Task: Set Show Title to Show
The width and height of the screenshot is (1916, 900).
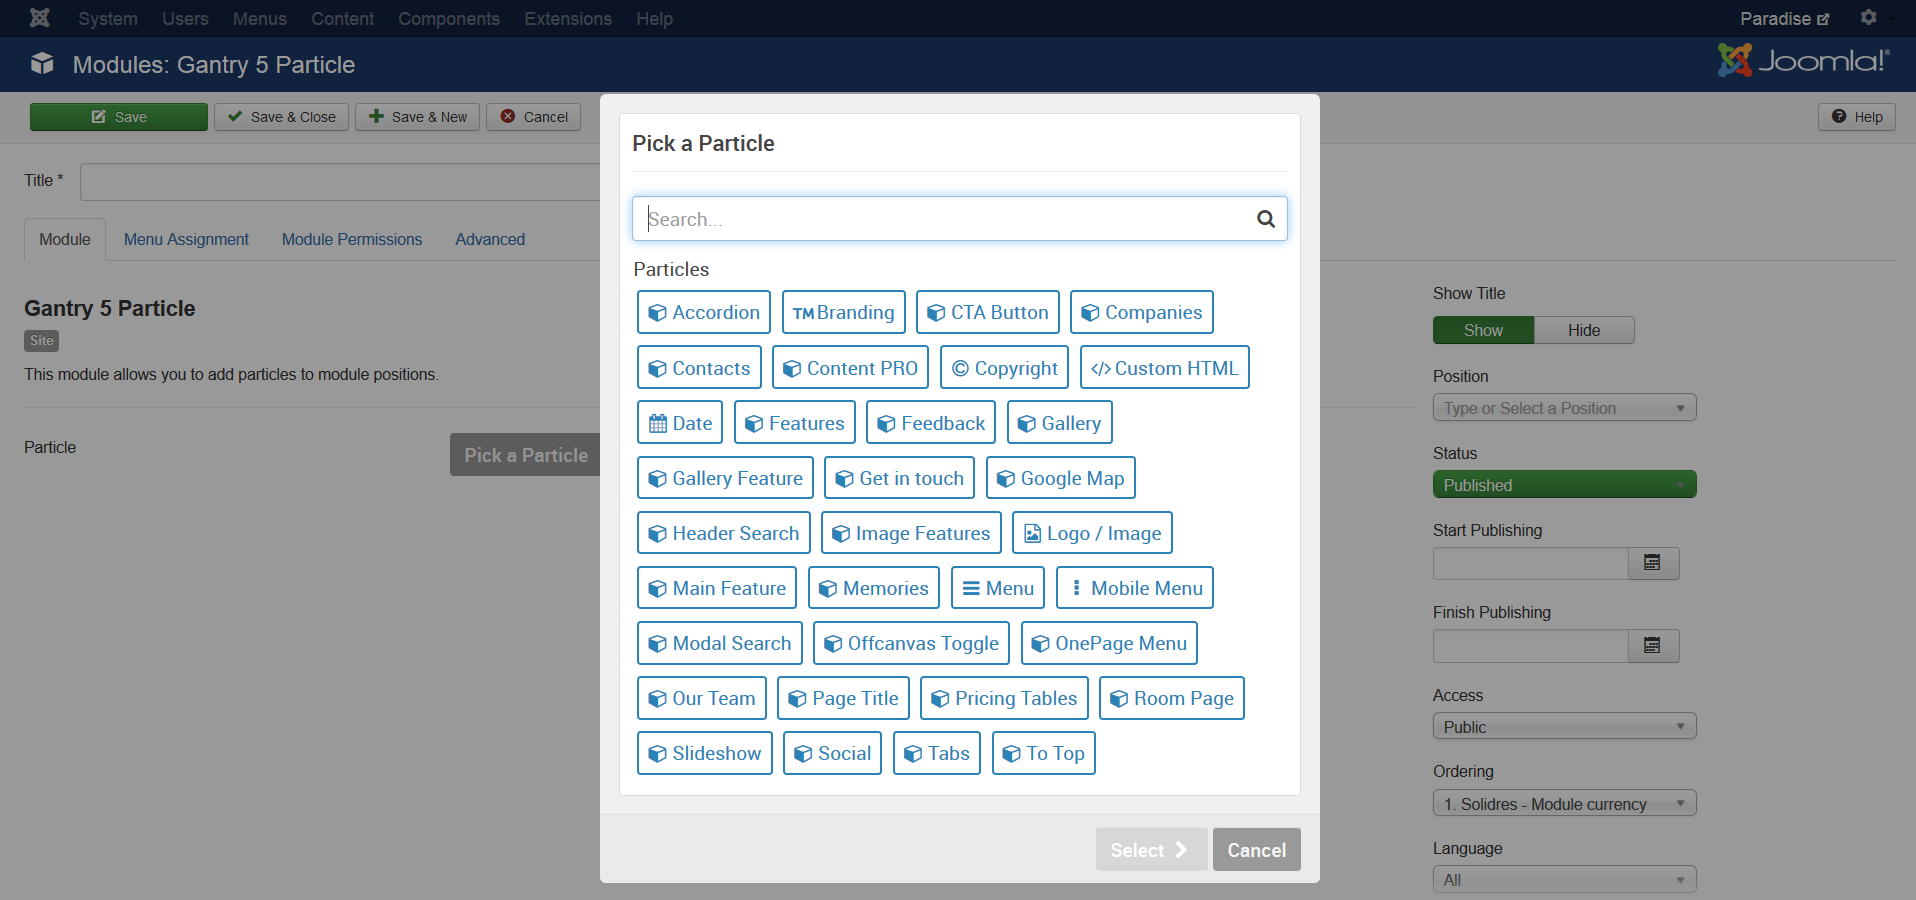Action: pos(1483,330)
